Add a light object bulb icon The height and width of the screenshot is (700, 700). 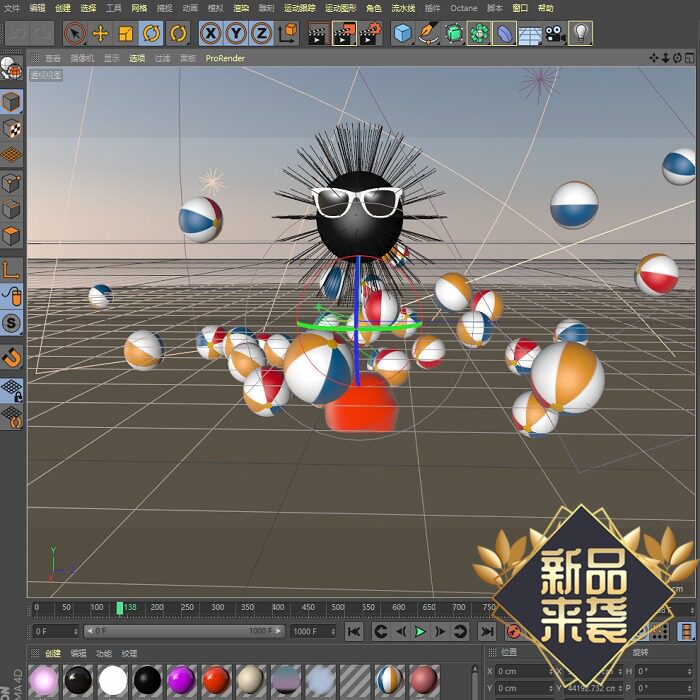point(581,33)
